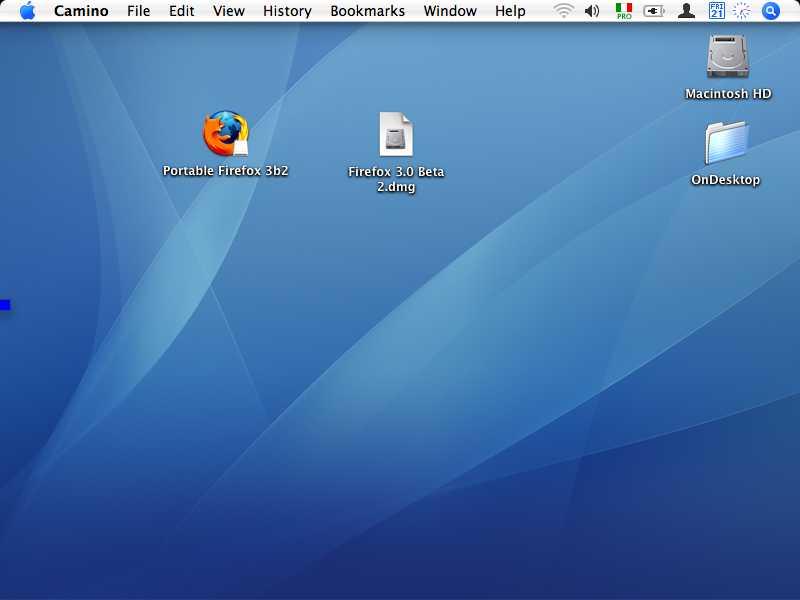Click the spinning sync indicator in menu bar
Image resolution: width=800 pixels, height=600 pixels.
pyautogui.click(x=741, y=11)
